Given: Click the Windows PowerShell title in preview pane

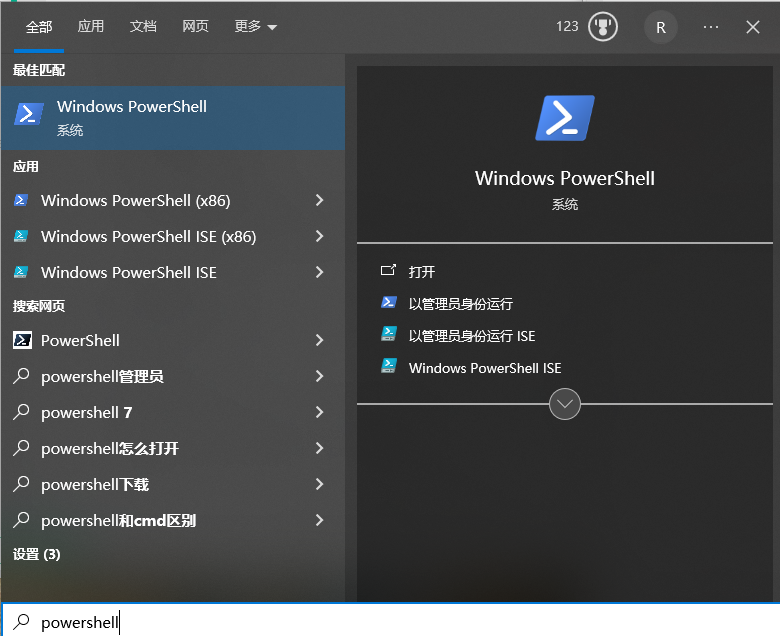Looking at the screenshot, I should point(565,178).
